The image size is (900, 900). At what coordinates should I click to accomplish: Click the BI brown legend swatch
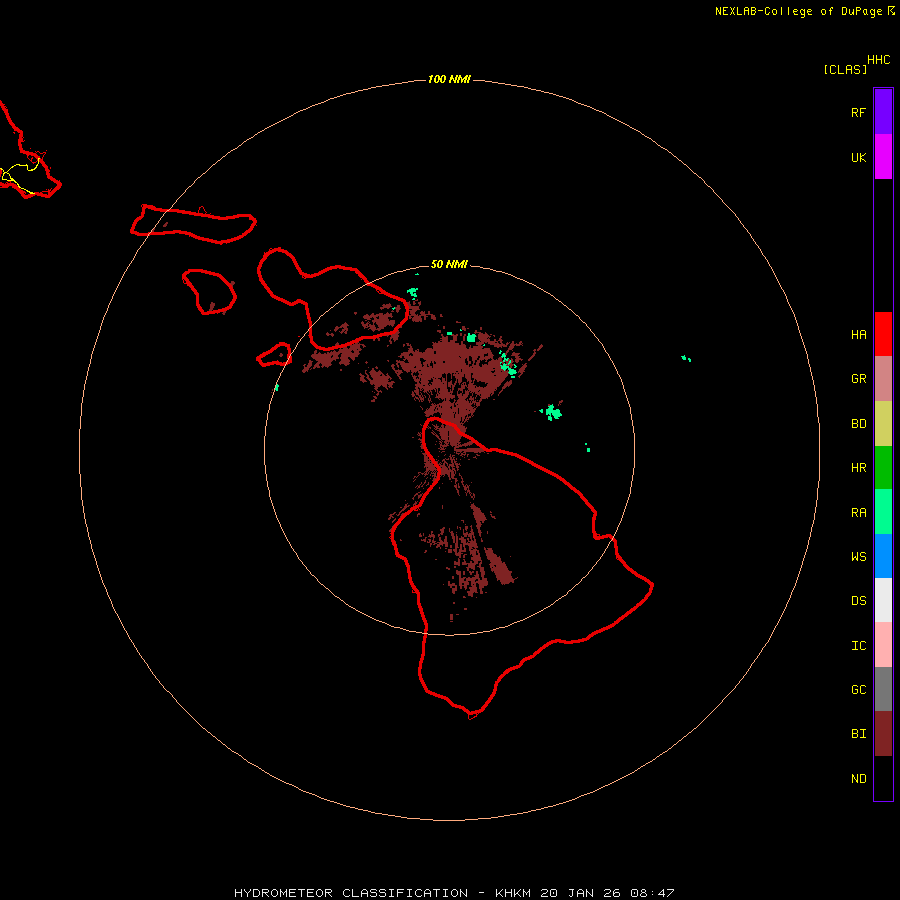[x=883, y=734]
